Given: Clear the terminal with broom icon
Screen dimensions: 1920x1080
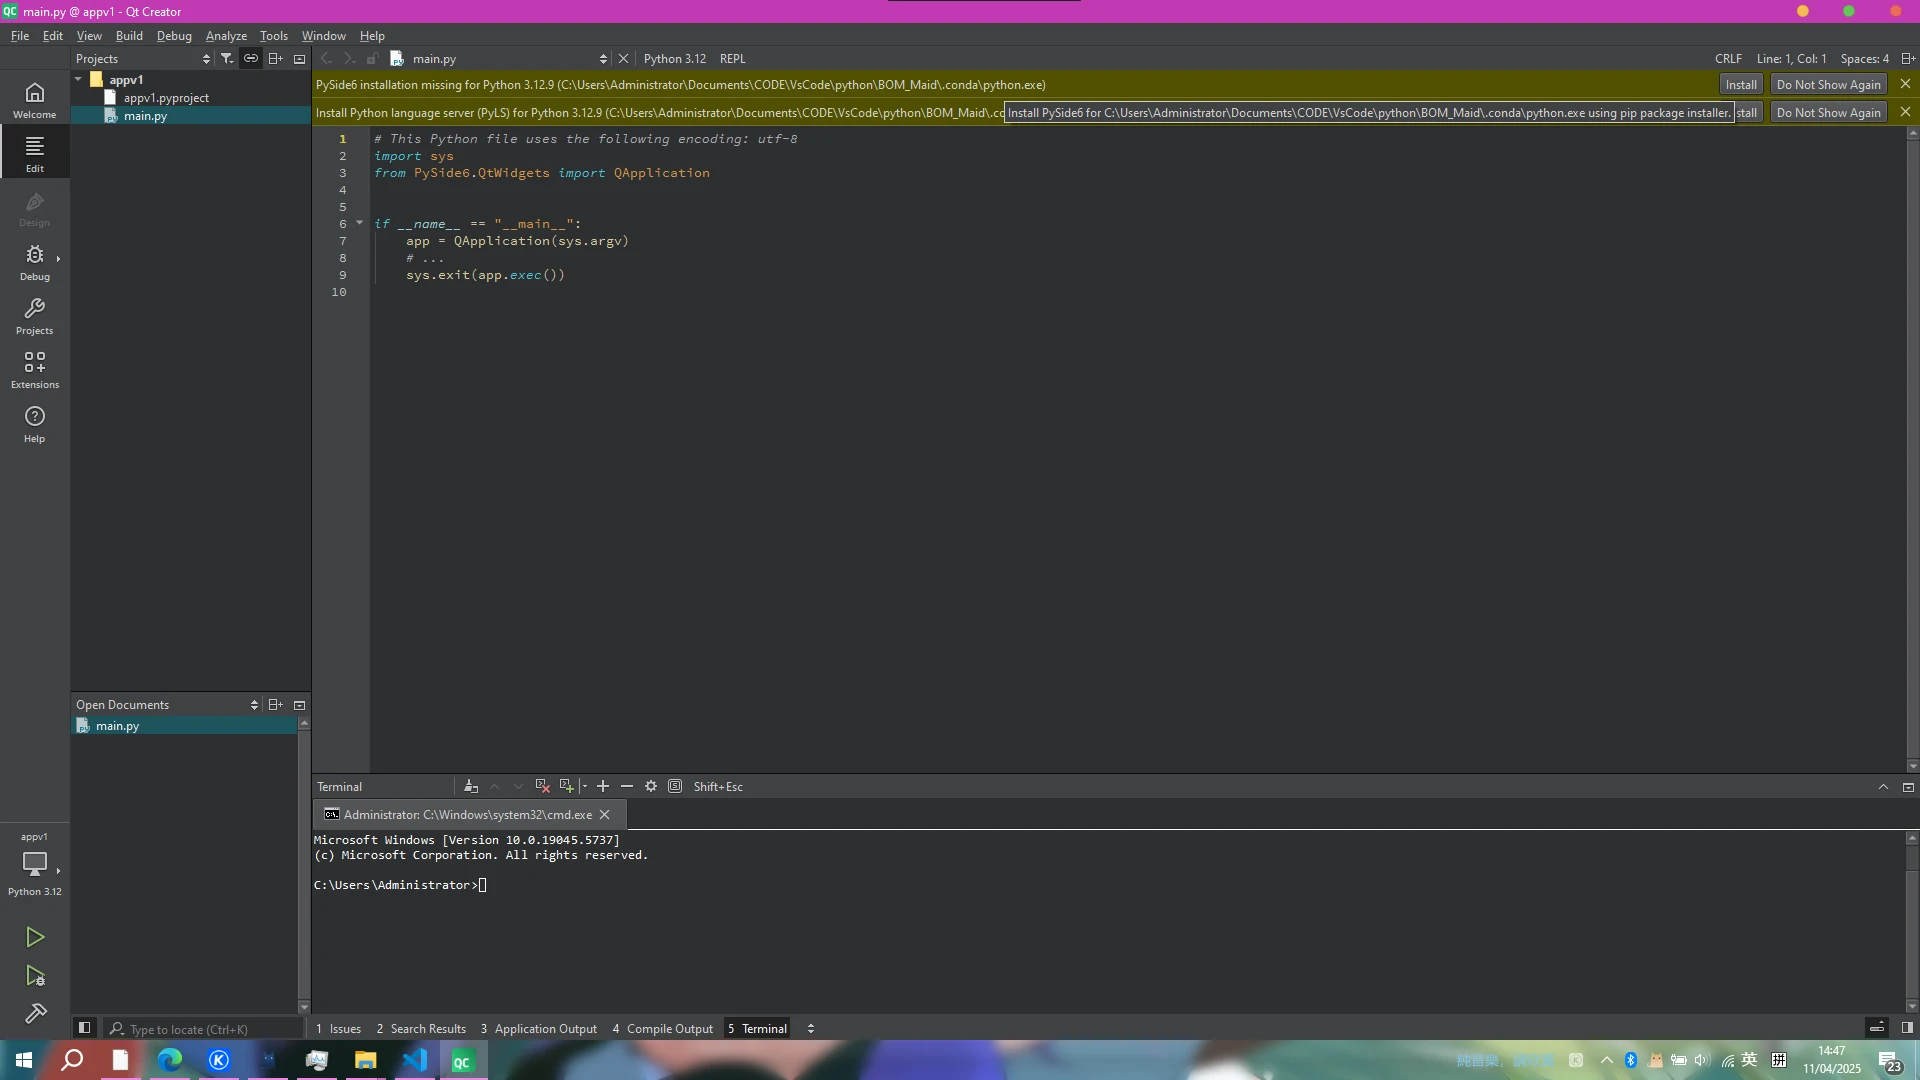Looking at the screenshot, I should tap(471, 787).
